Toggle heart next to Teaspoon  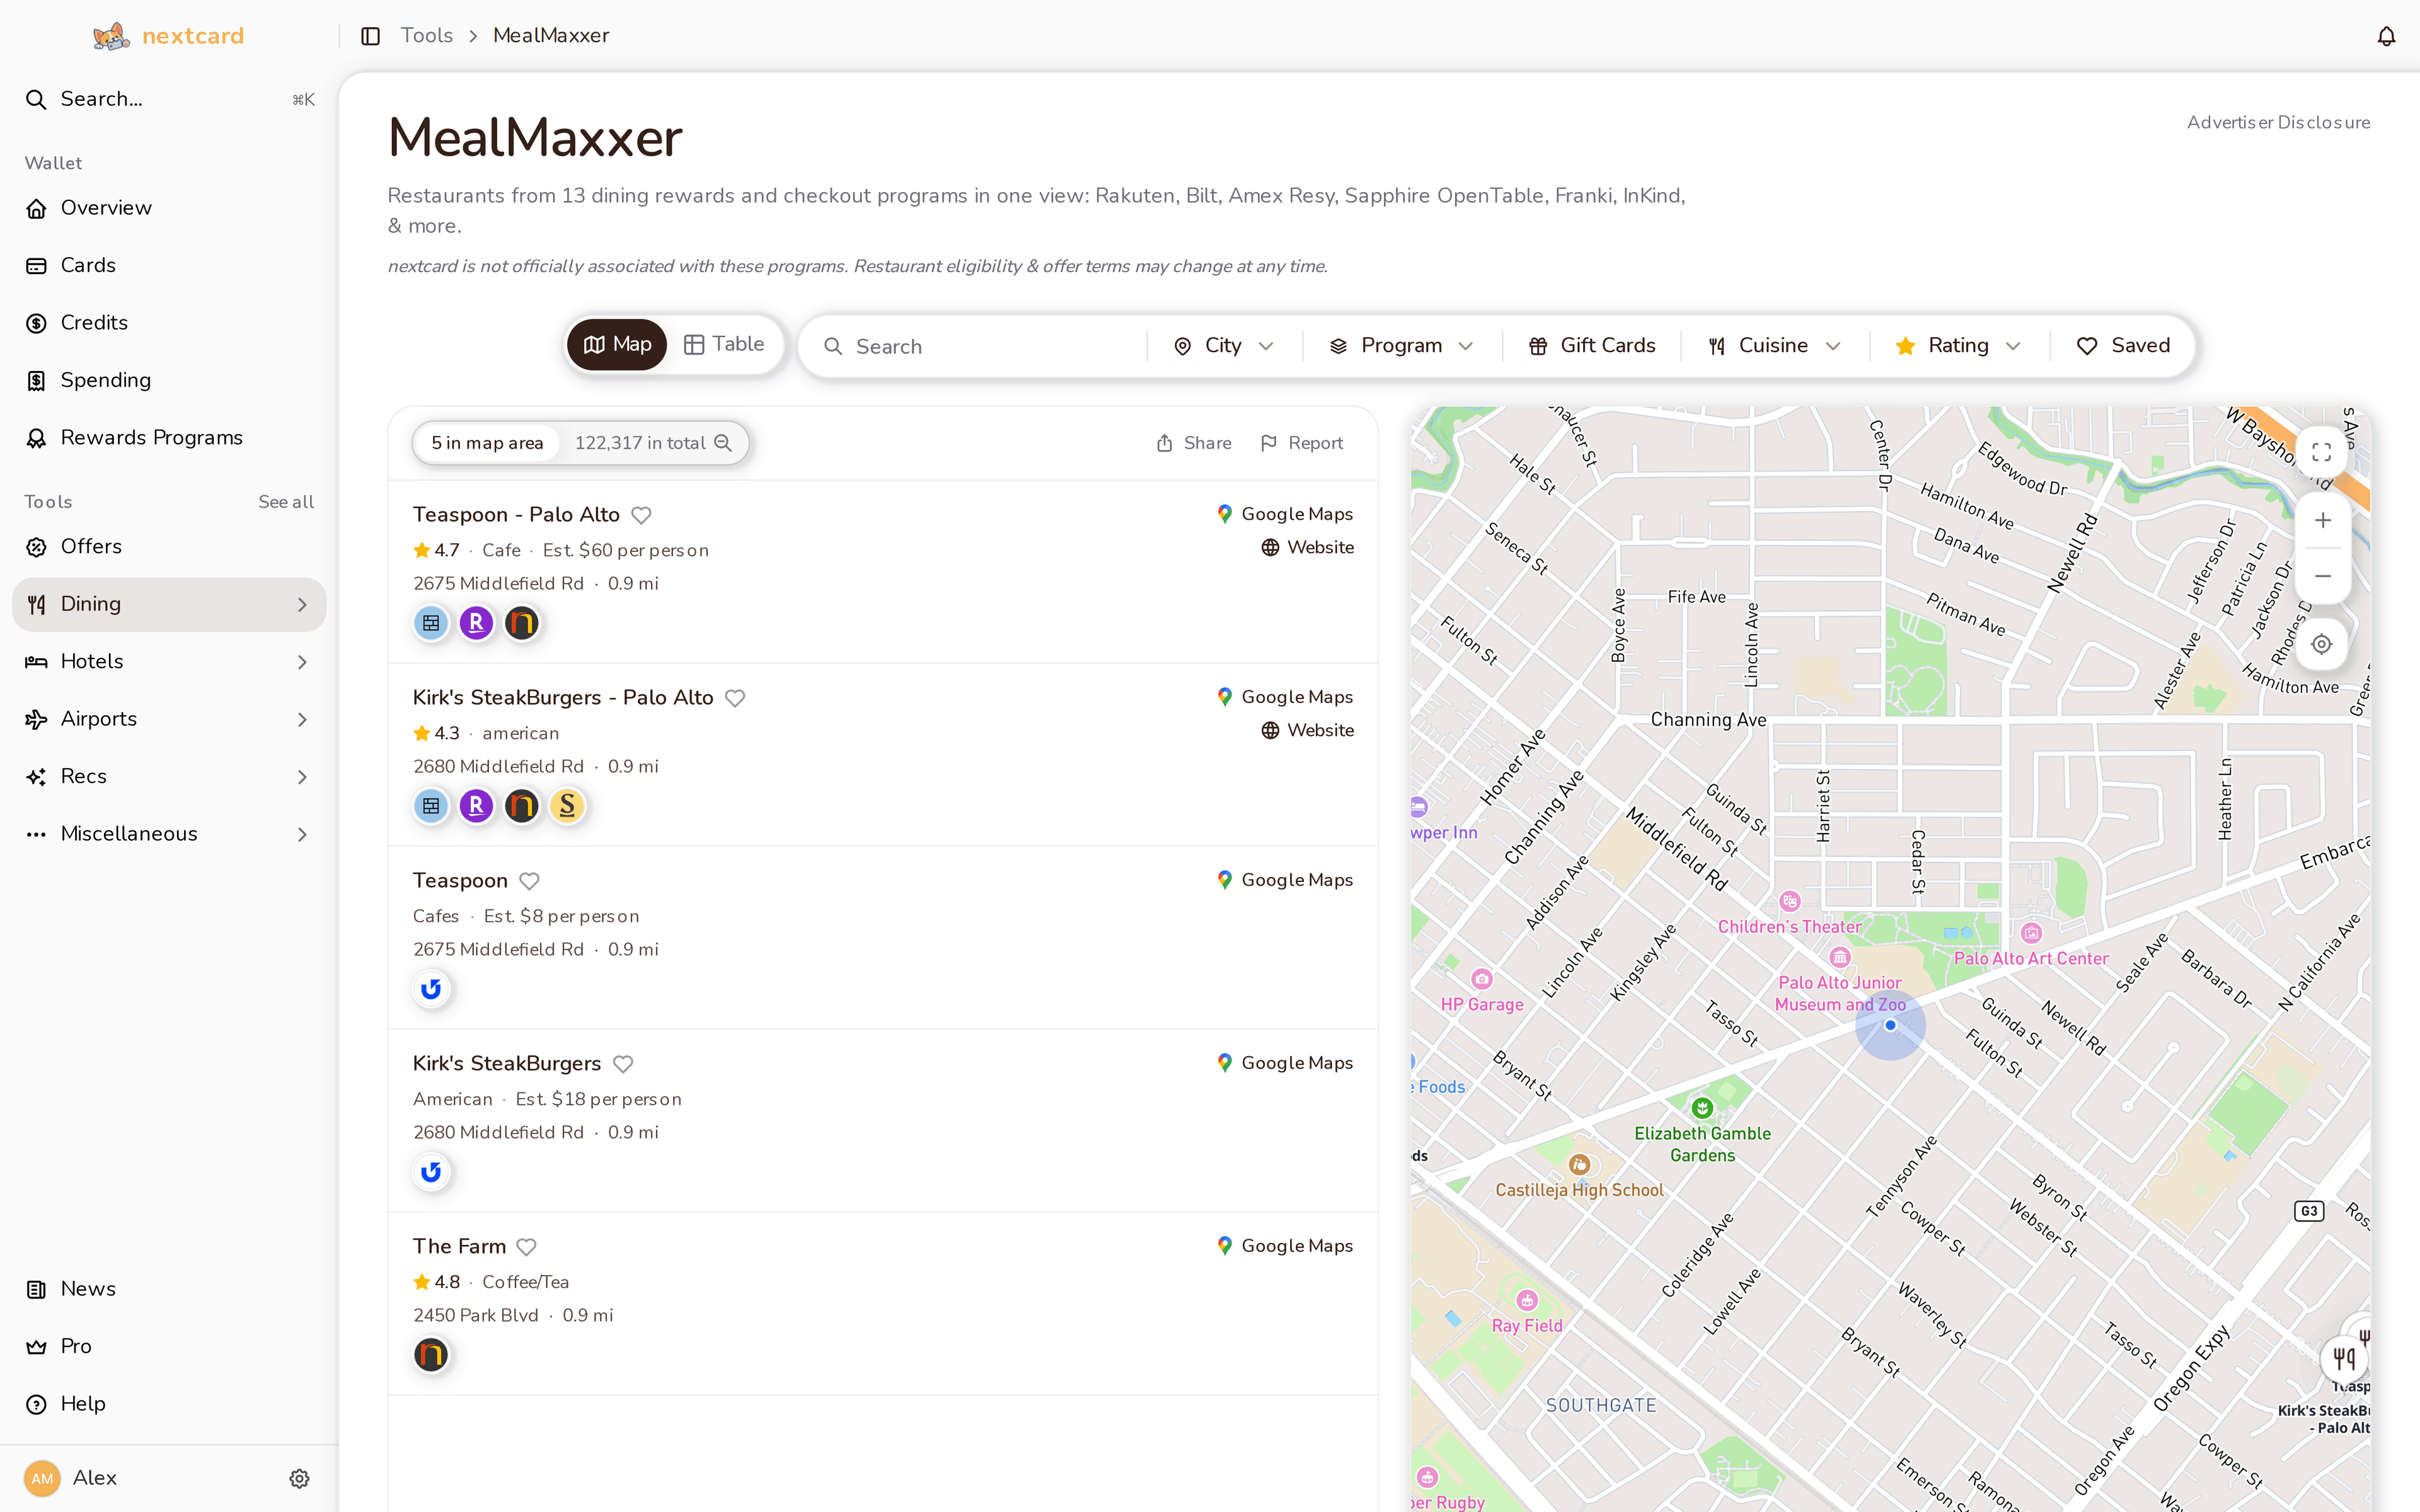530,881
